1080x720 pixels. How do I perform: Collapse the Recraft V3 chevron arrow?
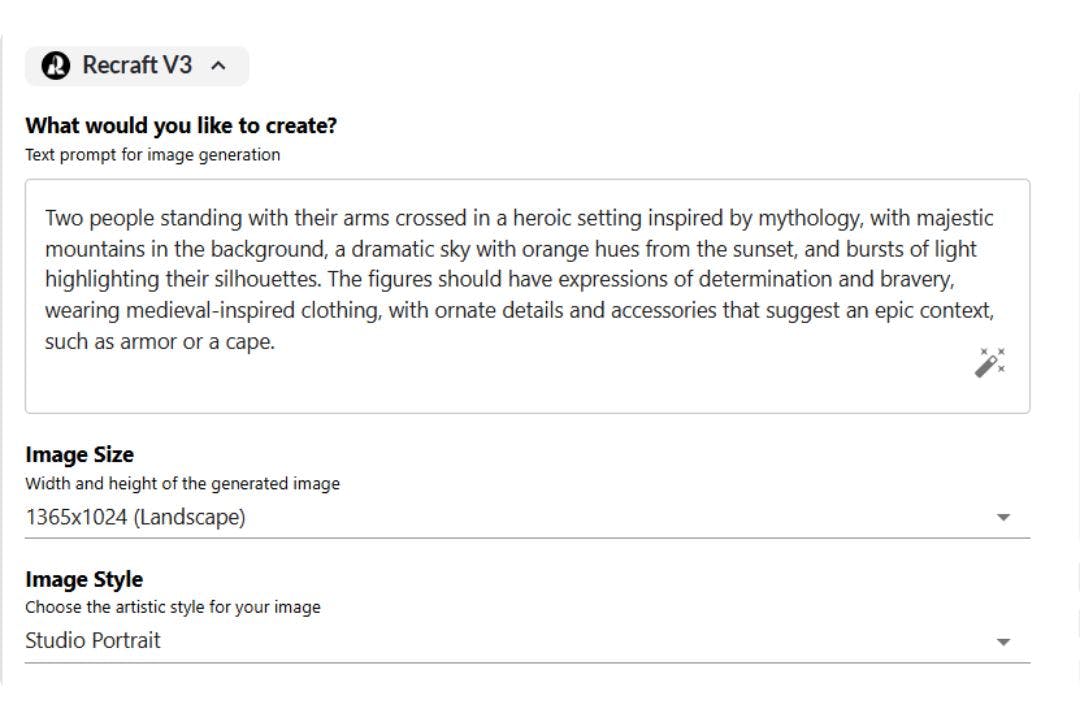point(219,66)
